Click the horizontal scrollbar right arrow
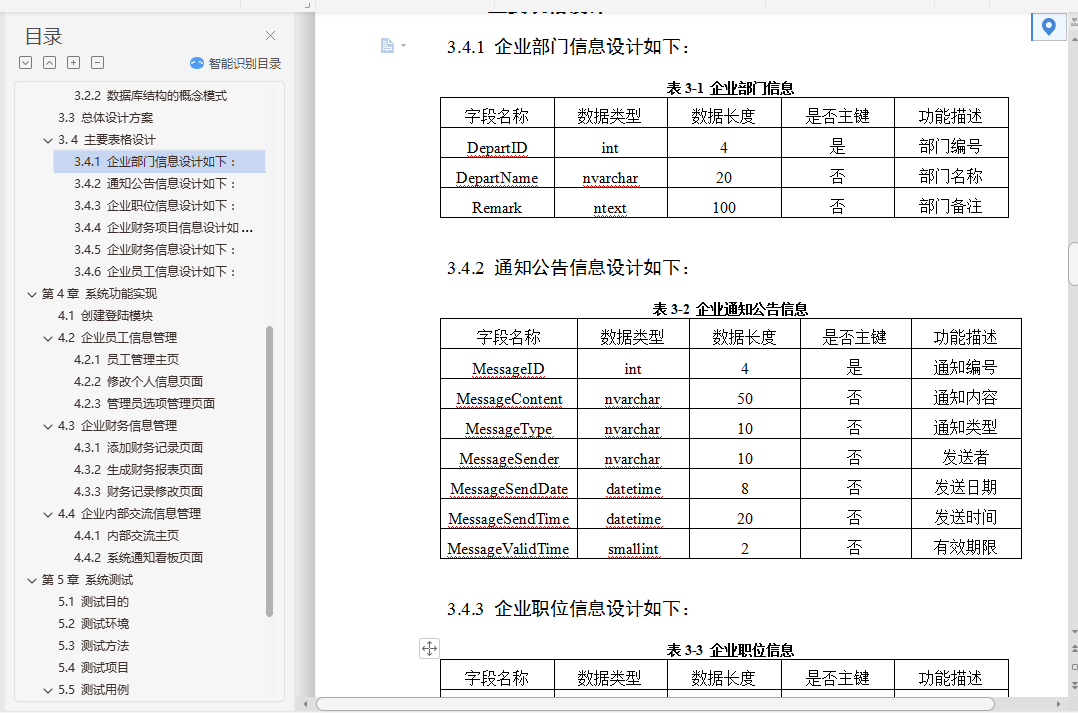 (x=1058, y=704)
